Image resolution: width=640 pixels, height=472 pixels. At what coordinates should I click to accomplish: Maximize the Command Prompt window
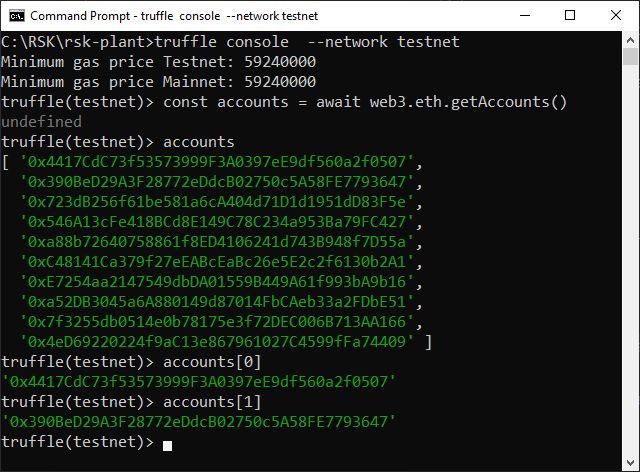[x=570, y=16]
